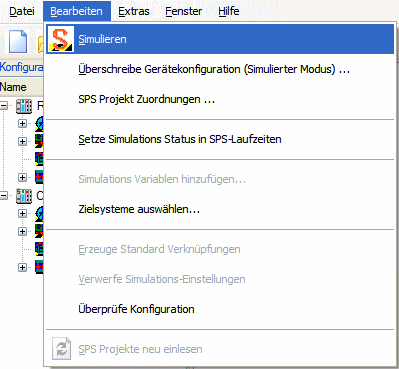Click the Name column header
The image size is (399, 369).
tap(21, 87)
